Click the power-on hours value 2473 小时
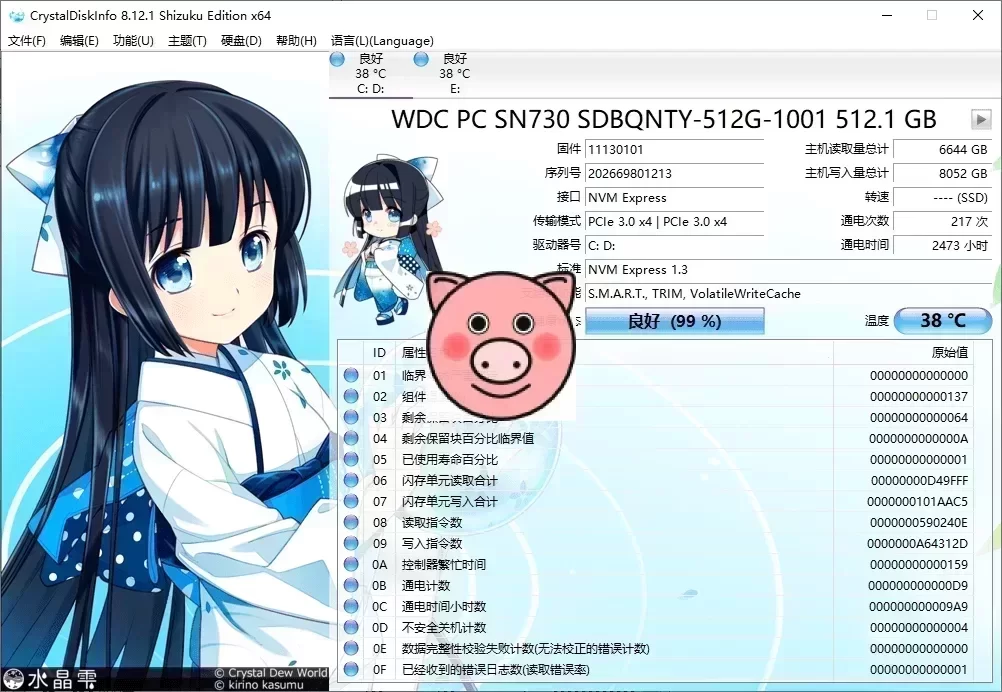The height and width of the screenshot is (692, 1002). coord(943,245)
